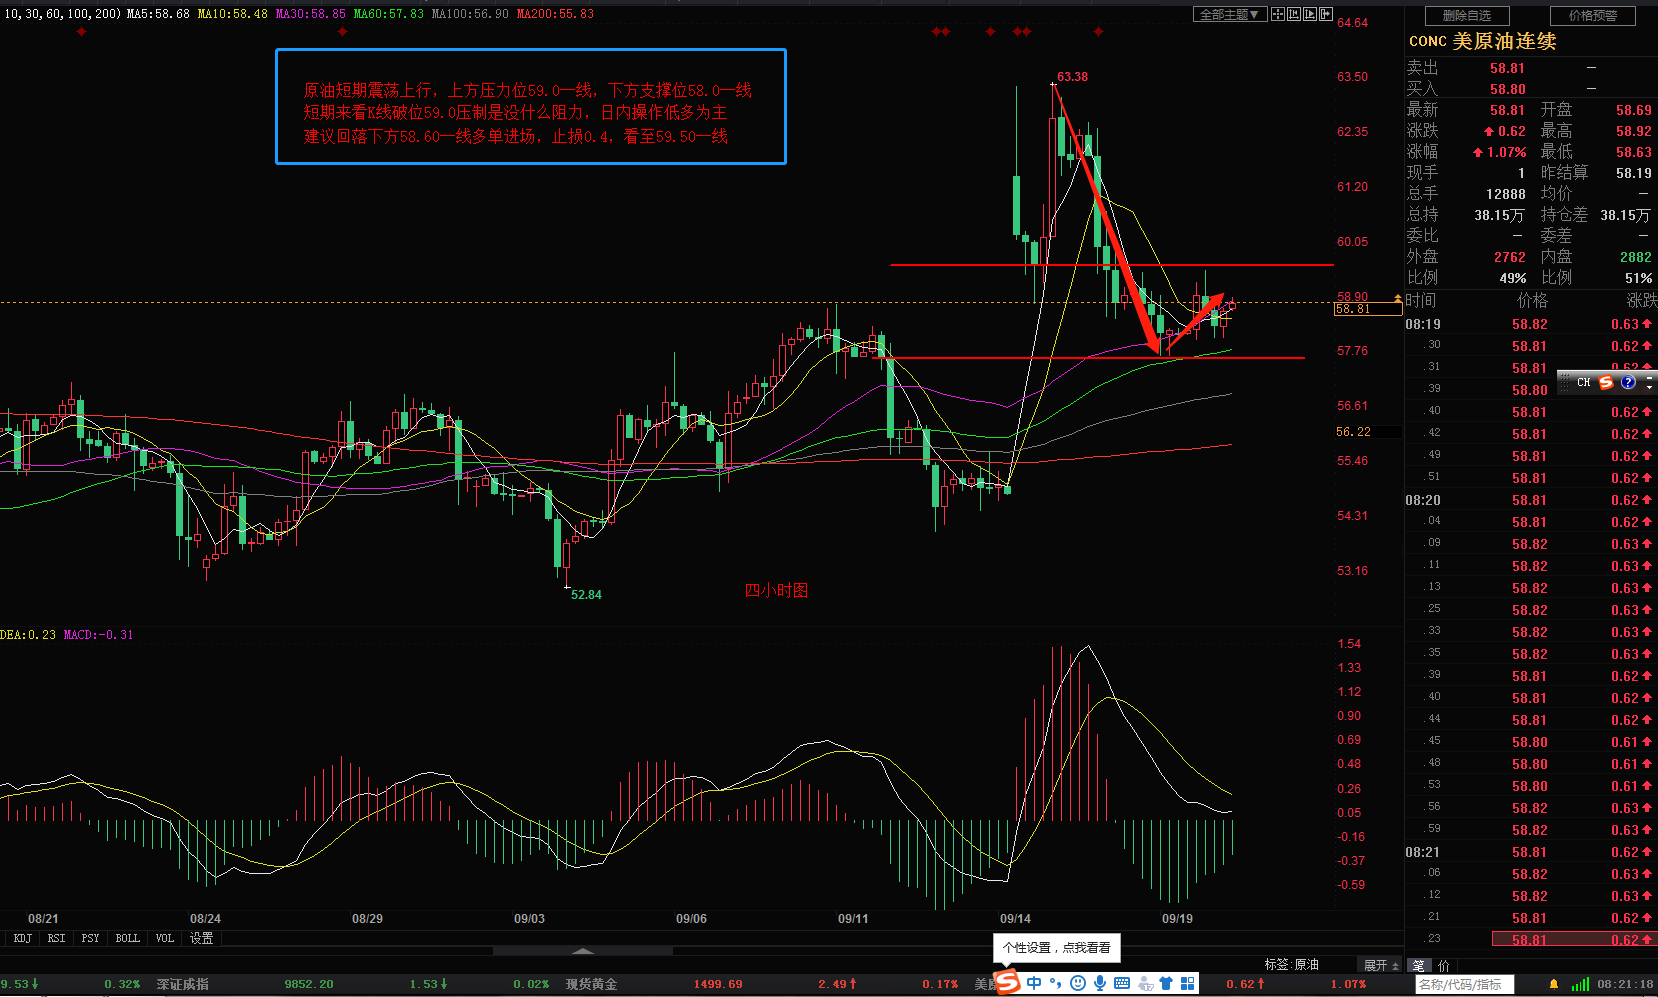Toggle the punctuation mode icon in IME bar

1056,983
